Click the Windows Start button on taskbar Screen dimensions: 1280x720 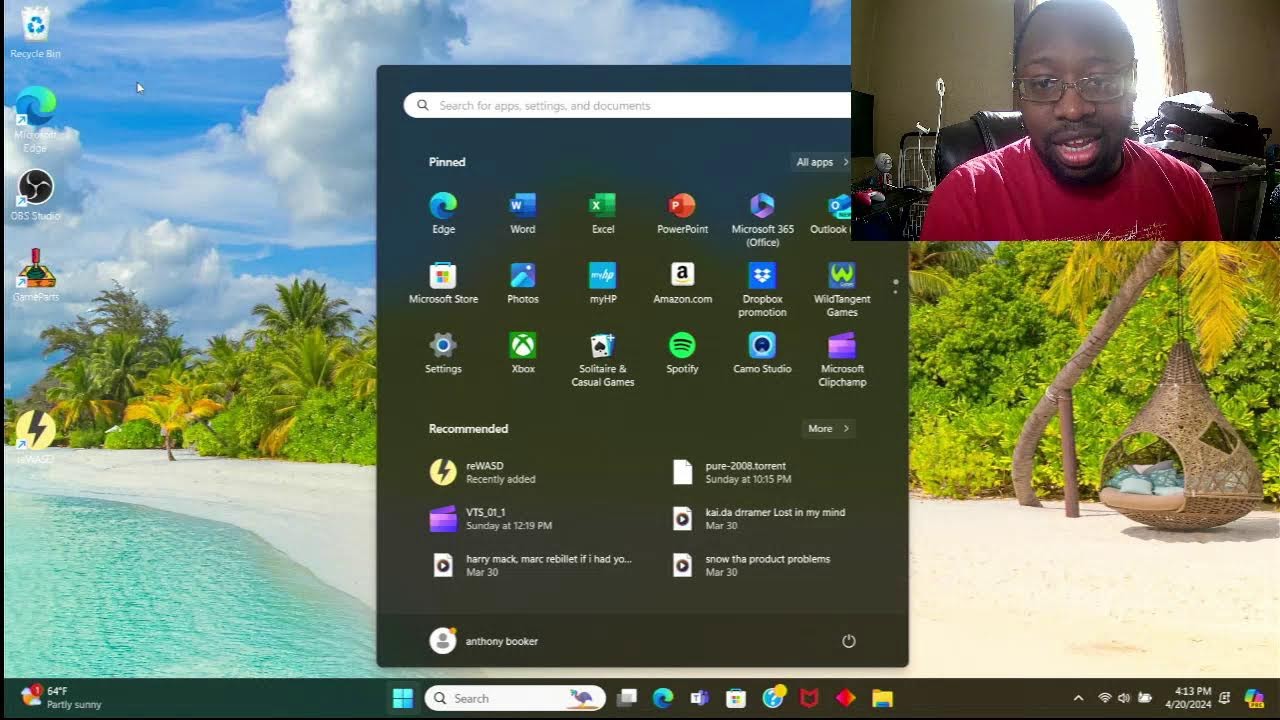pyautogui.click(x=403, y=698)
